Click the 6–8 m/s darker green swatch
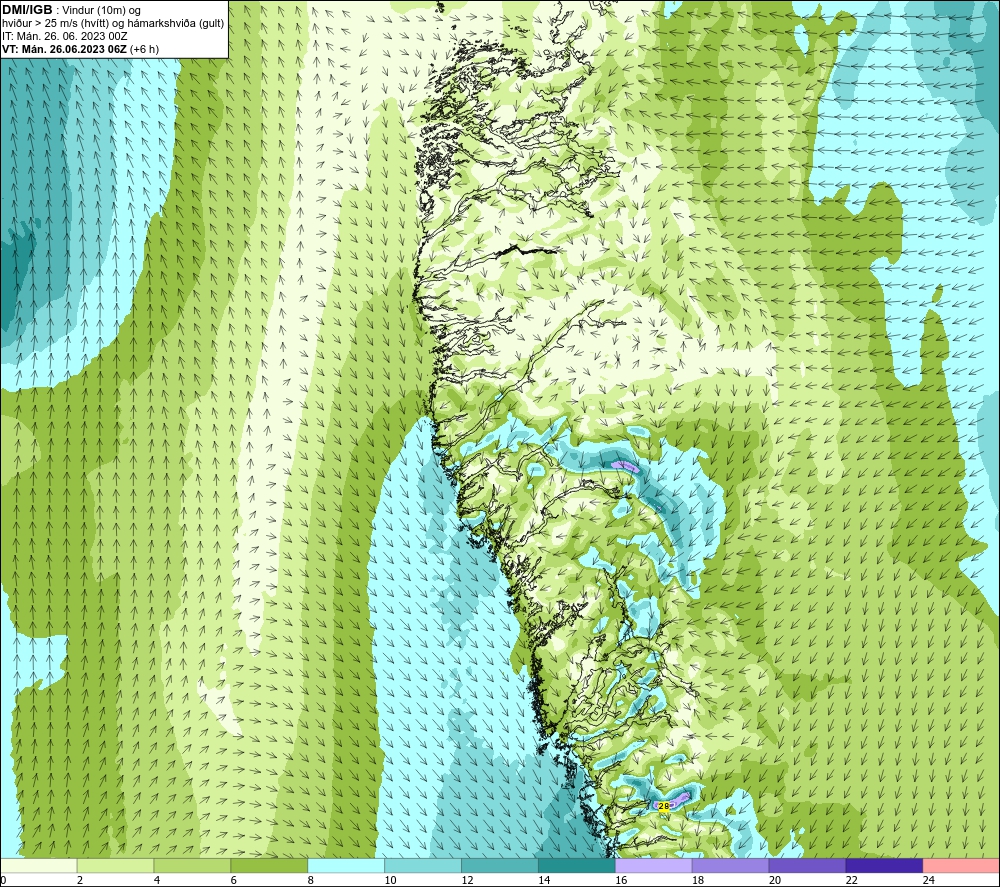 tap(269, 866)
